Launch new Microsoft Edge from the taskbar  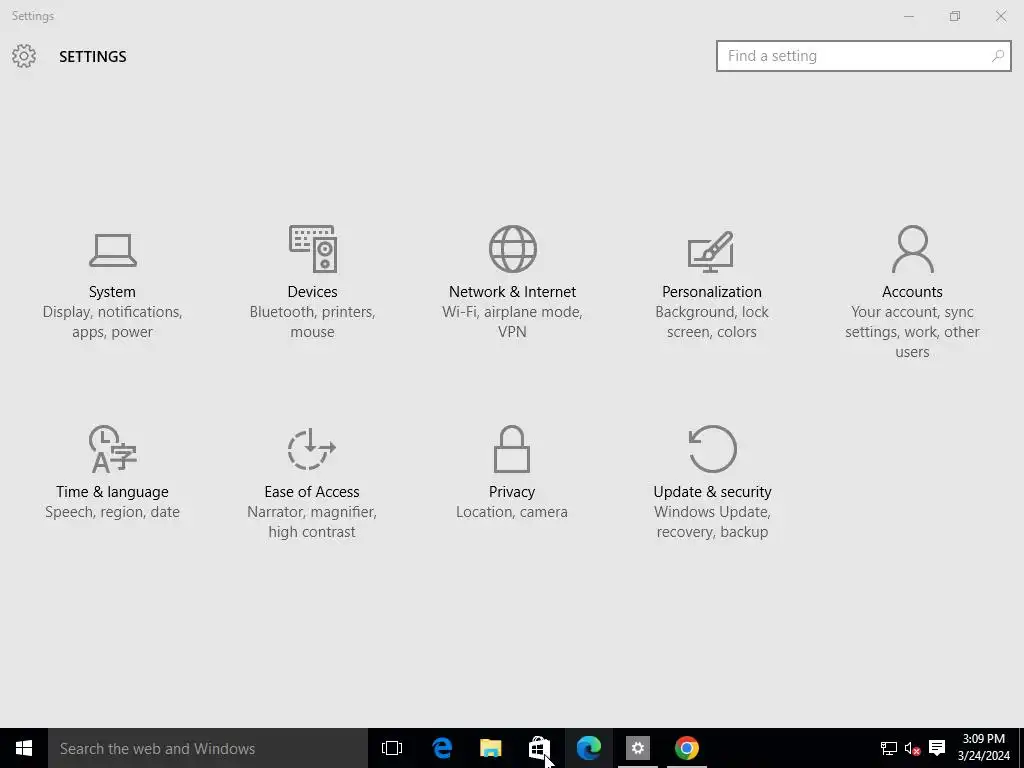[x=588, y=748]
